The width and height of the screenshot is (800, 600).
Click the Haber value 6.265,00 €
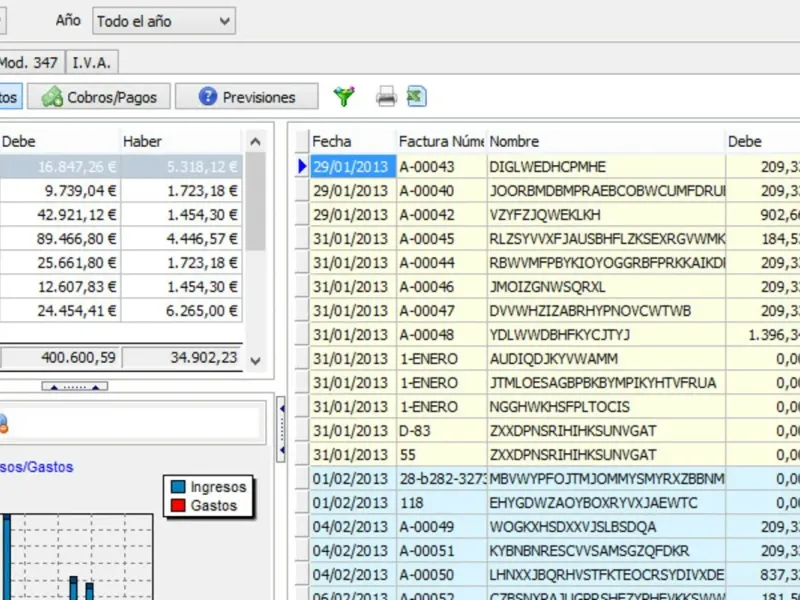(181, 311)
